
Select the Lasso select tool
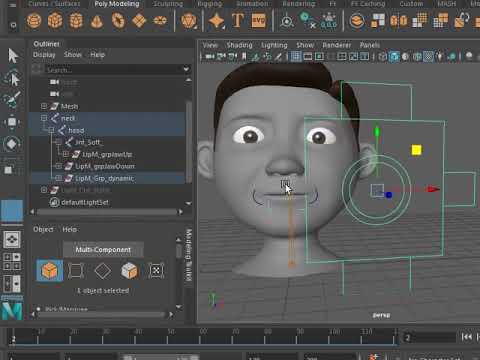pyautogui.click(x=12, y=79)
